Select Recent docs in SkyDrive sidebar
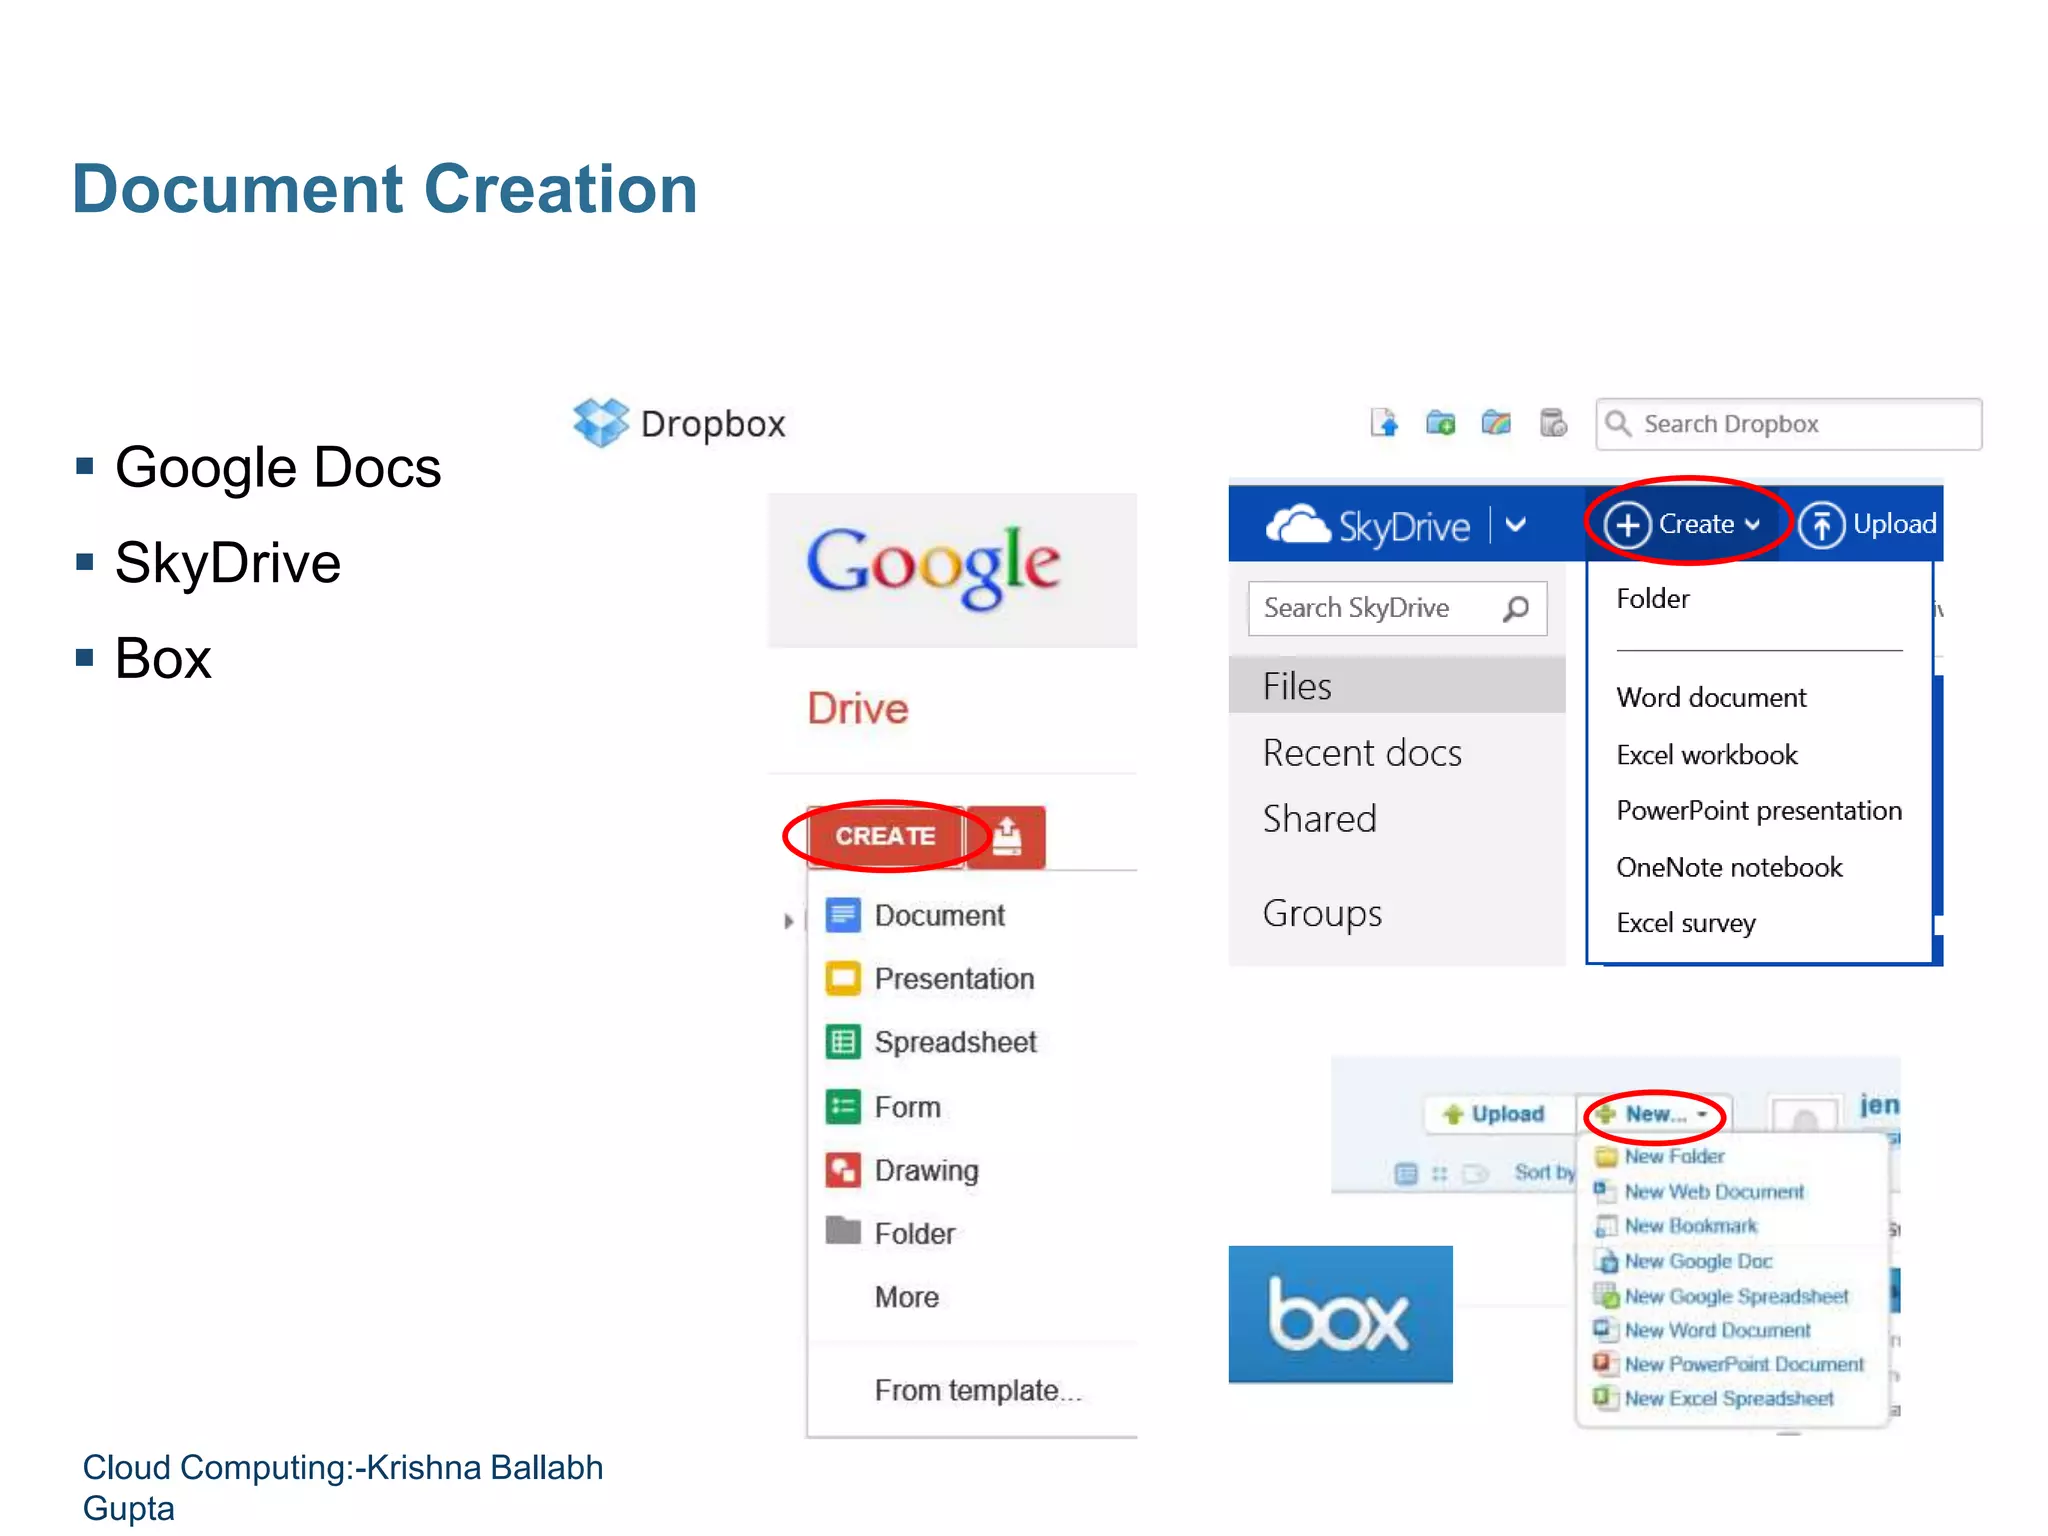The image size is (2048, 1536). coord(1362,753)
